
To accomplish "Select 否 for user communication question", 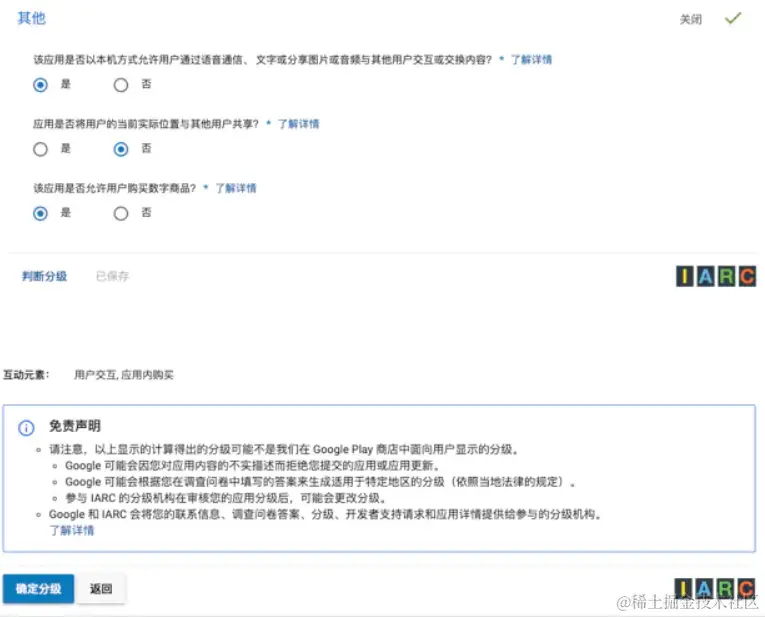I will coord(121,85).
